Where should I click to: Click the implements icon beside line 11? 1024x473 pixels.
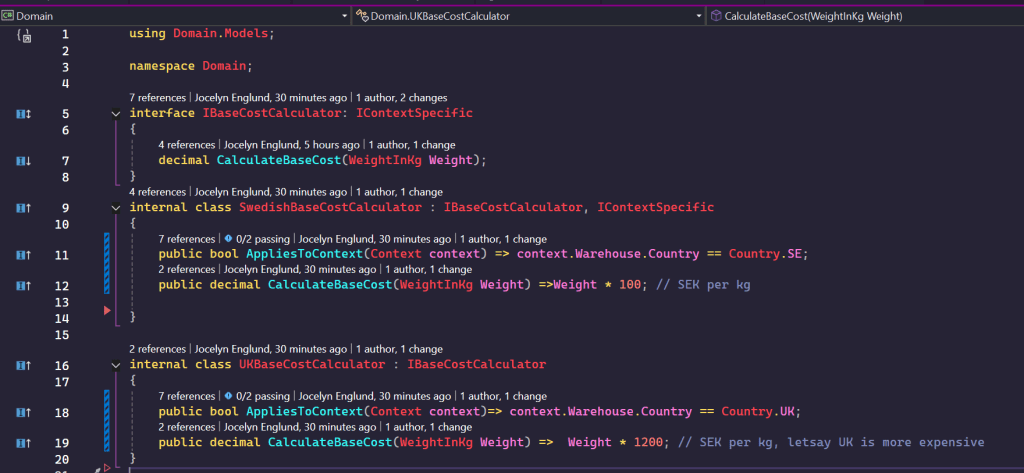pyautogui.click(x=24, y=255)
